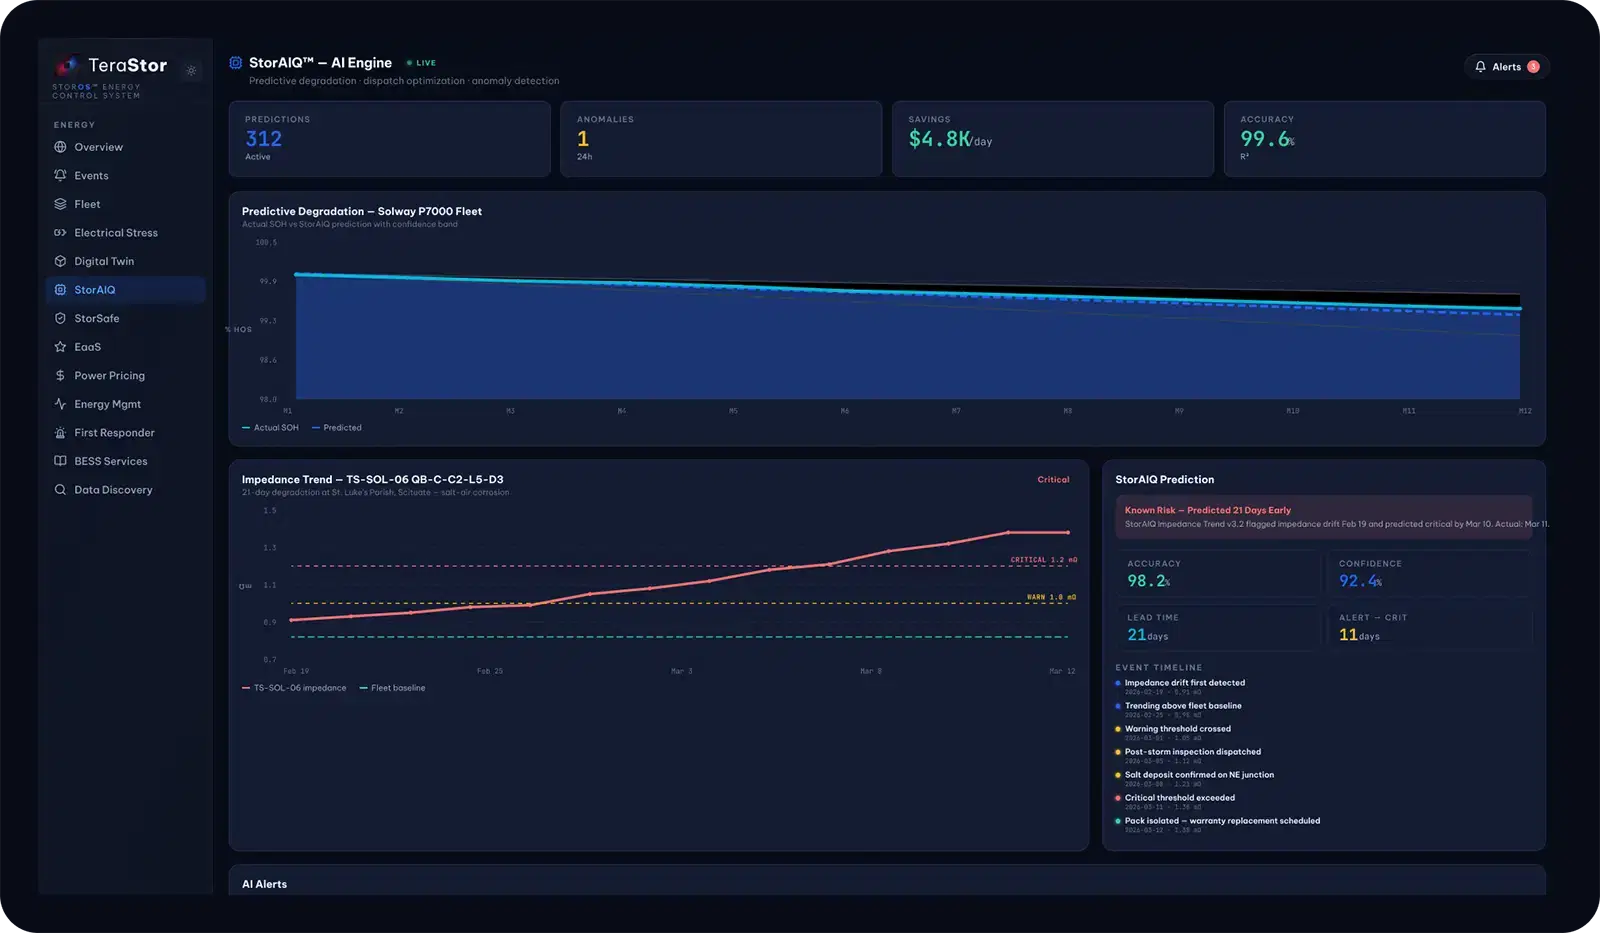Click the StorAIQ chip icon in sidebar
The image size is (1600, 933).
click(x=60, y=290)
